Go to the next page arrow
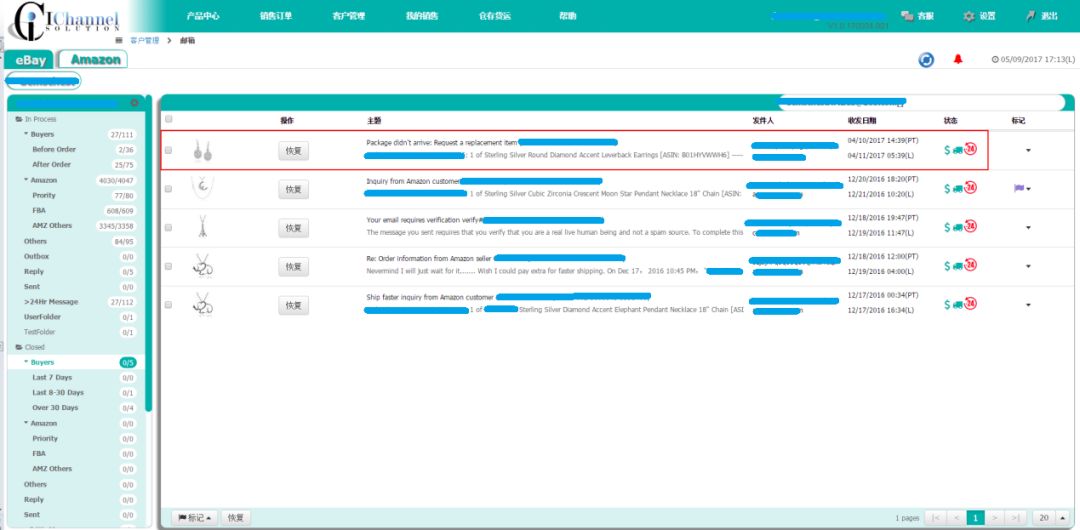This screenshot has width=1080, height=530. click(995, 518)
